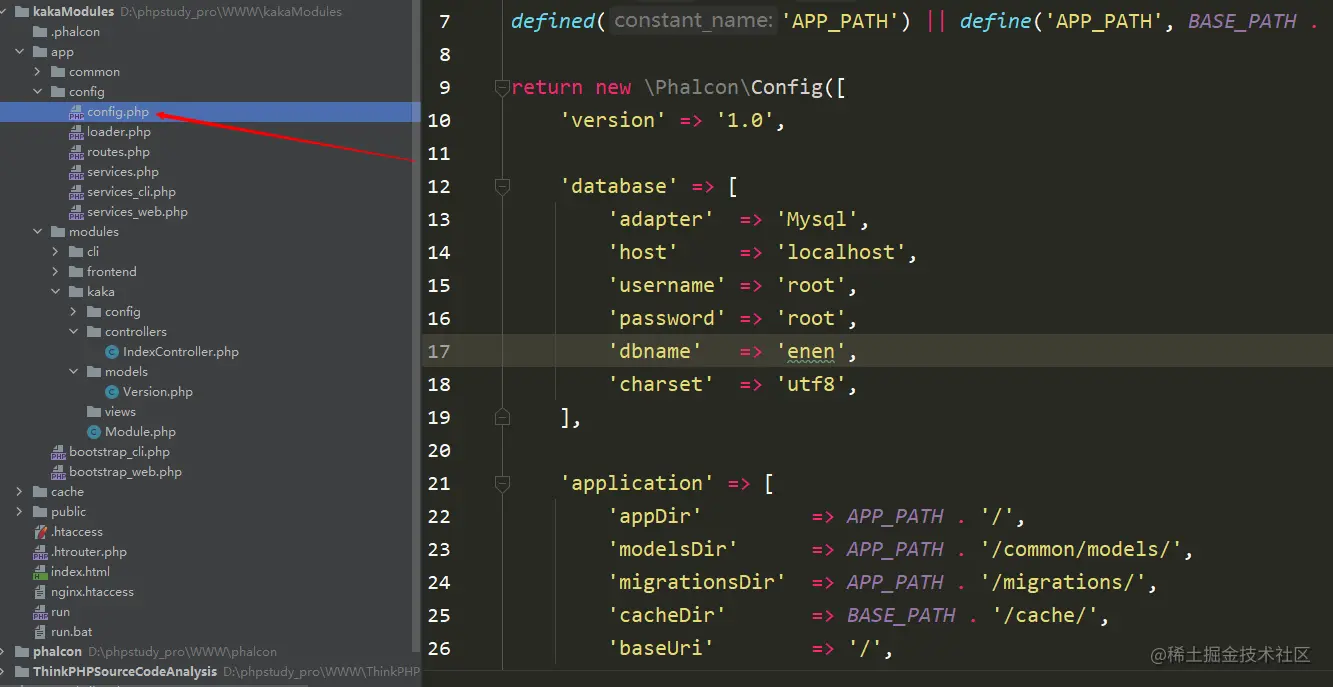
Task: Click line number 17 in the gutter
Action: click(439, 351)
